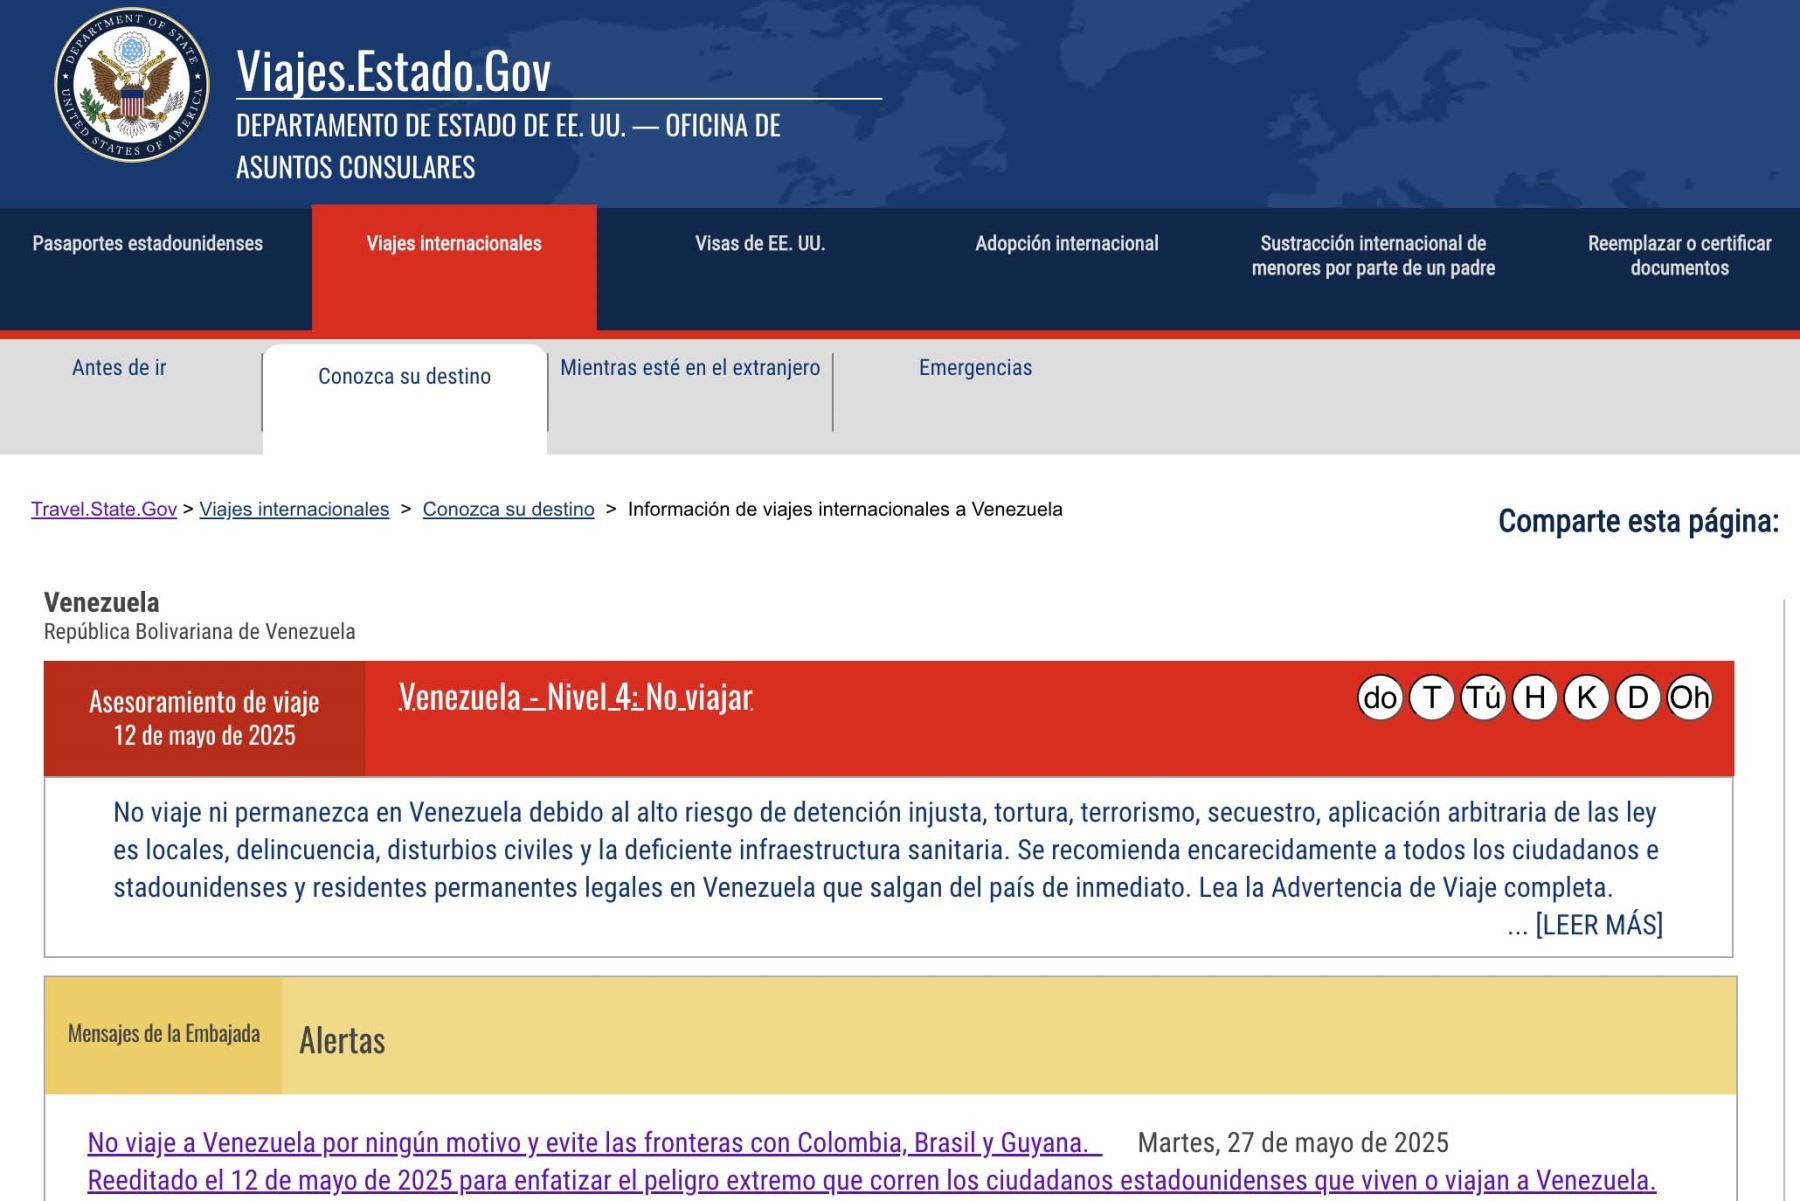Open the Venezuela - Nivel 4: No viajar link
1800x1201 pixels.
[x=576, y=697]
